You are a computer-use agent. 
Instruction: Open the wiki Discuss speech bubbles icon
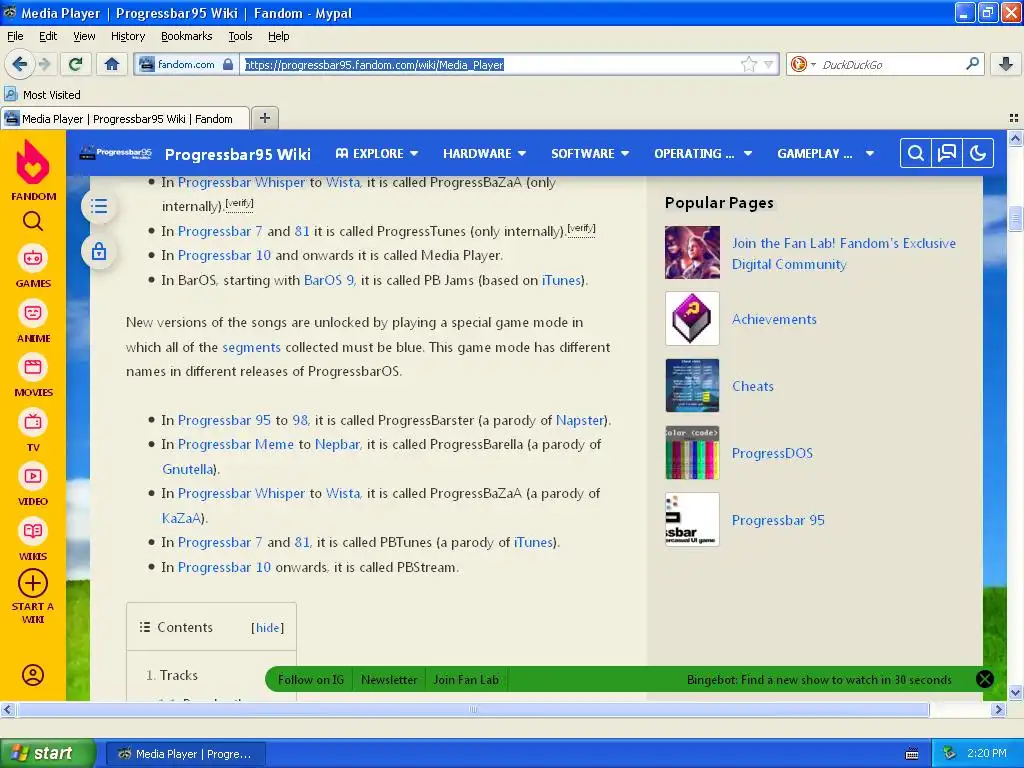click(x=946, y=153)
